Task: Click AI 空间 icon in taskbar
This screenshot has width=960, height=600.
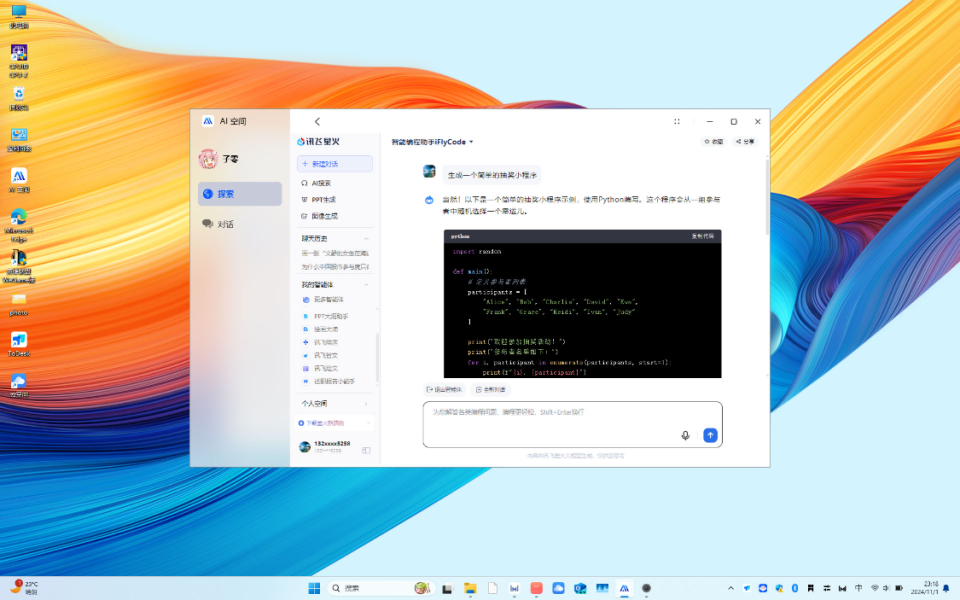Action: (624, 588)
